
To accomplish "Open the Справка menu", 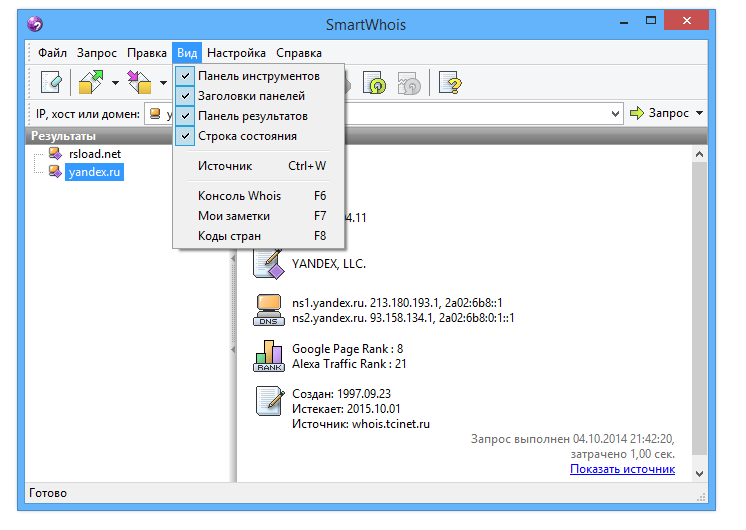I will pyautogui.click(x=299, y=53).
